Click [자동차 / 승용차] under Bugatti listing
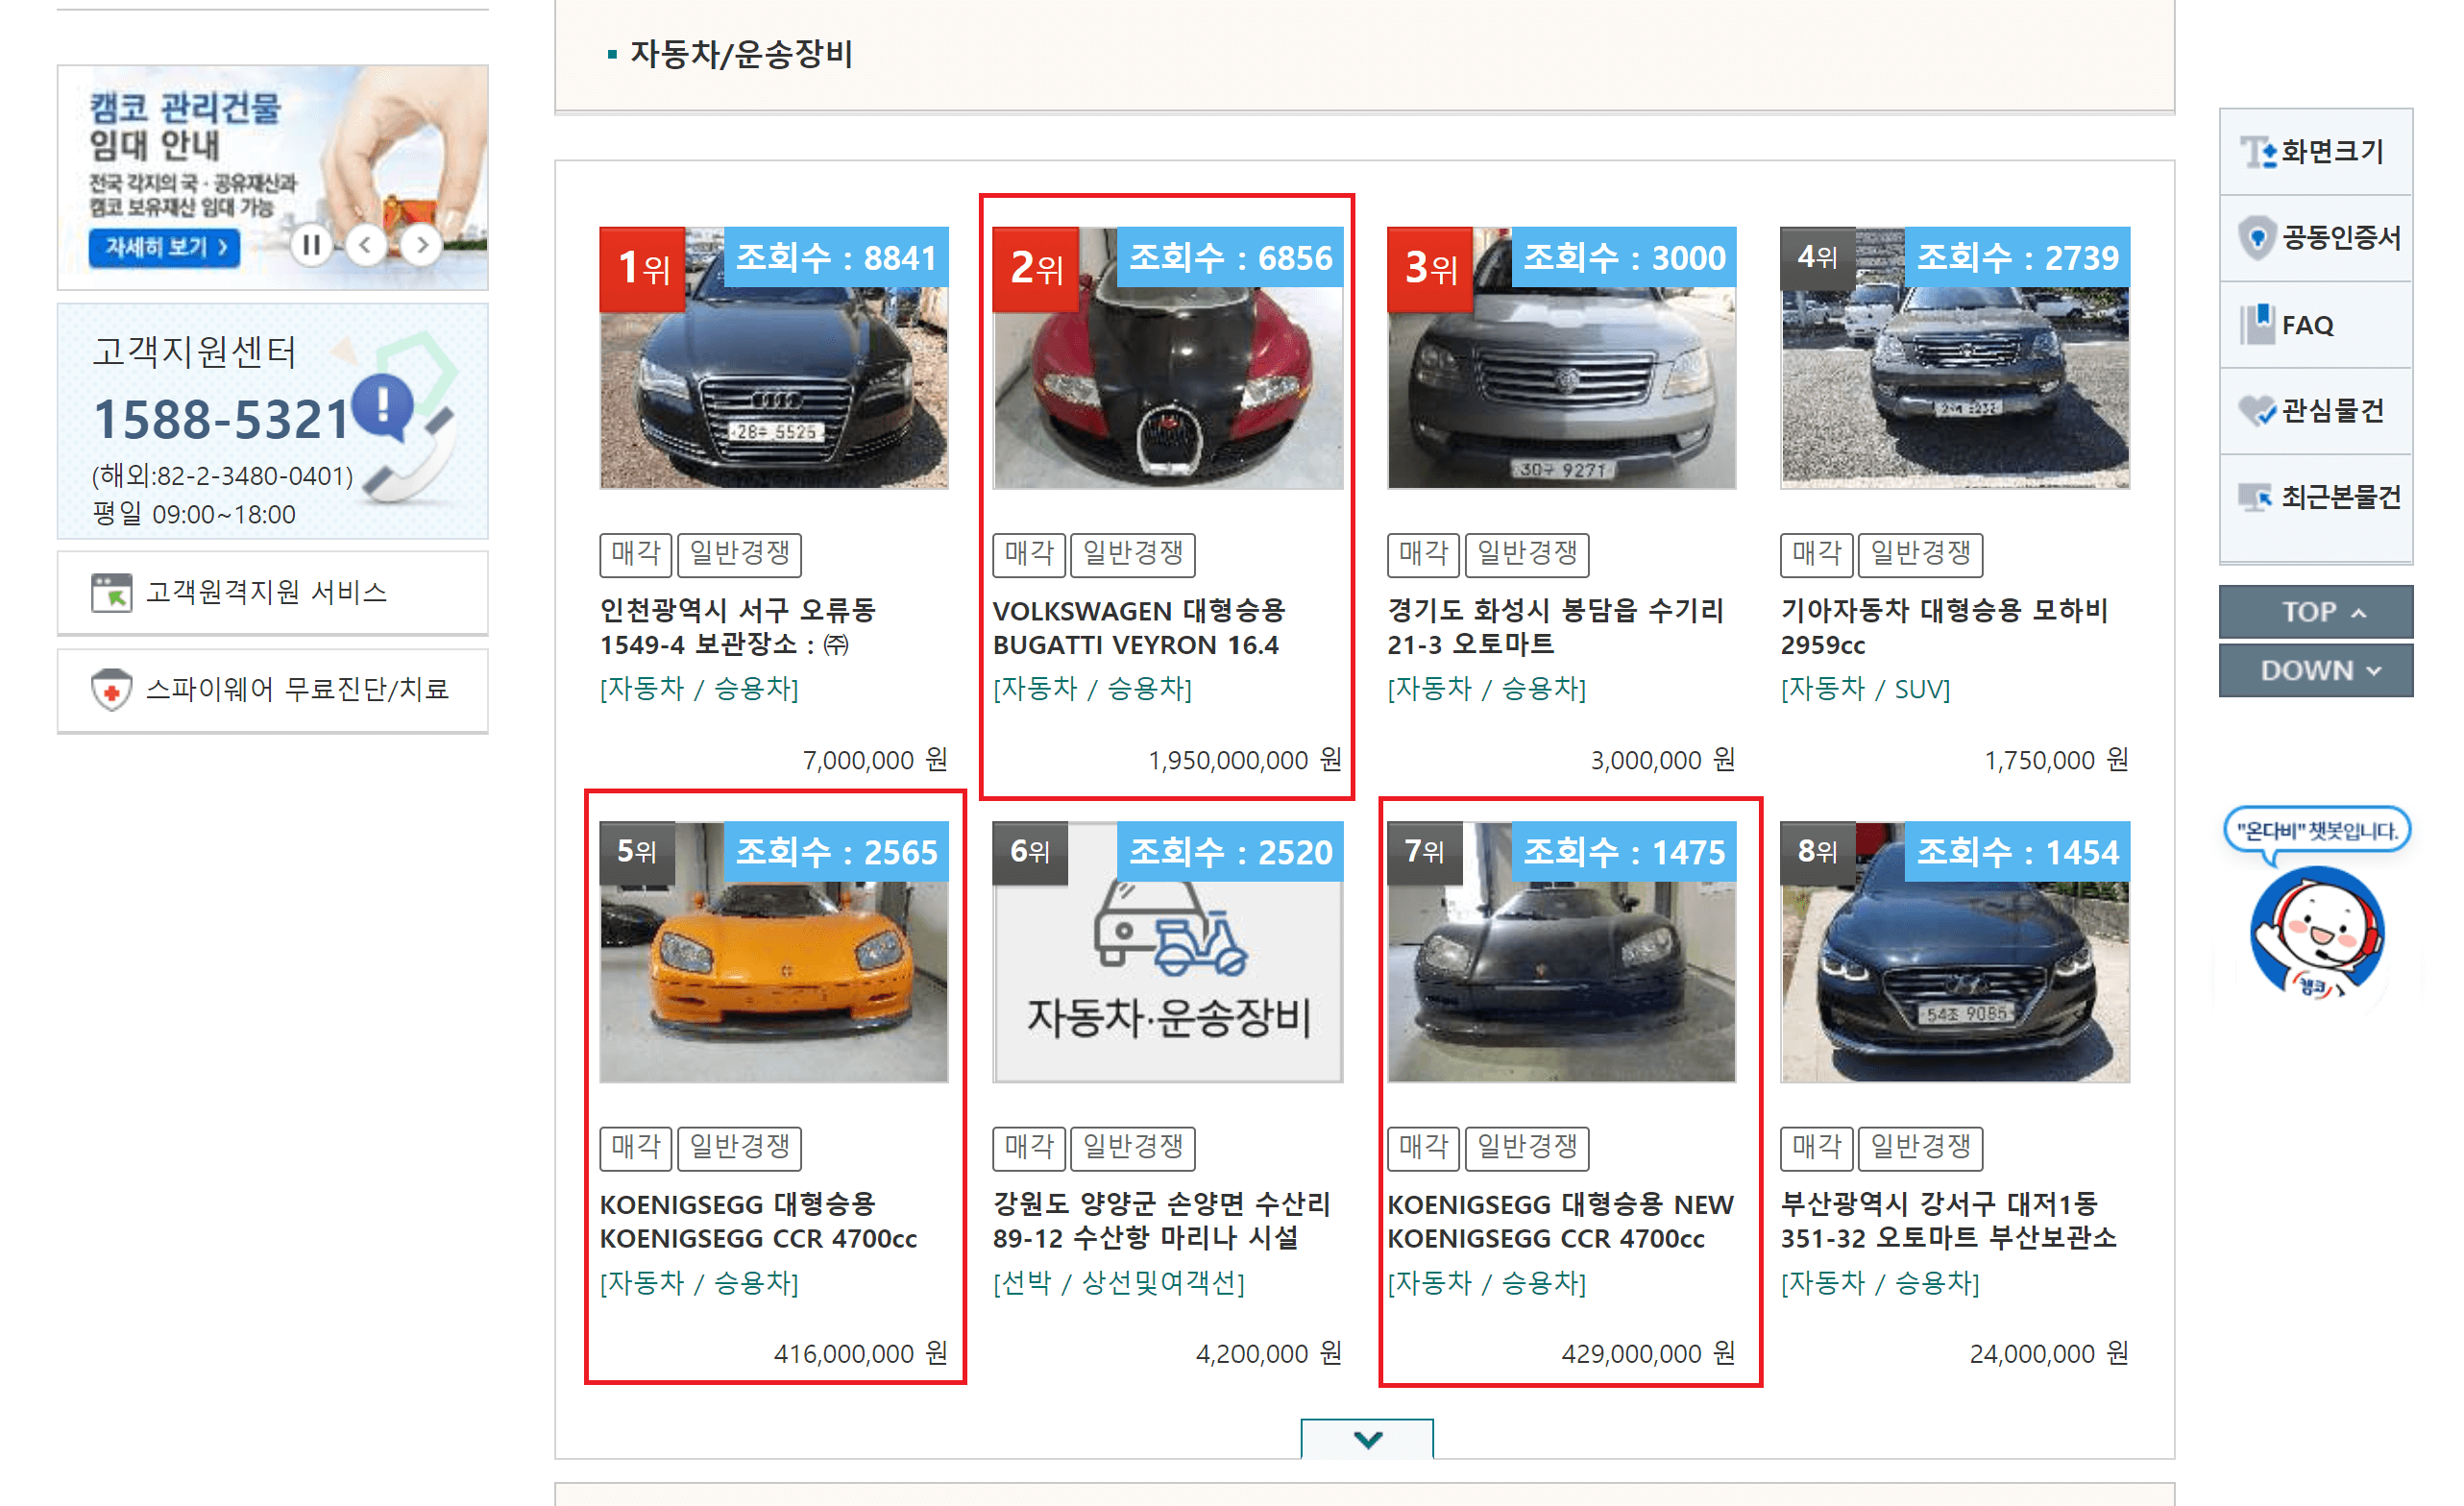Image resolution: width=2464 pixels, height=1506 pixels. (1092, 689)
